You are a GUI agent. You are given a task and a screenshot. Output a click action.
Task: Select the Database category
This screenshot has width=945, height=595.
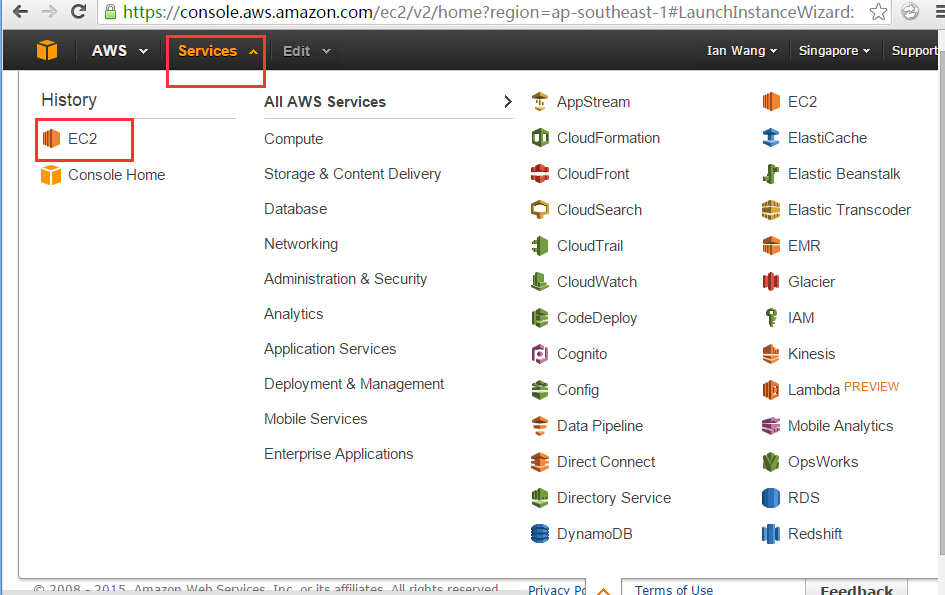[x=295, y=209]
